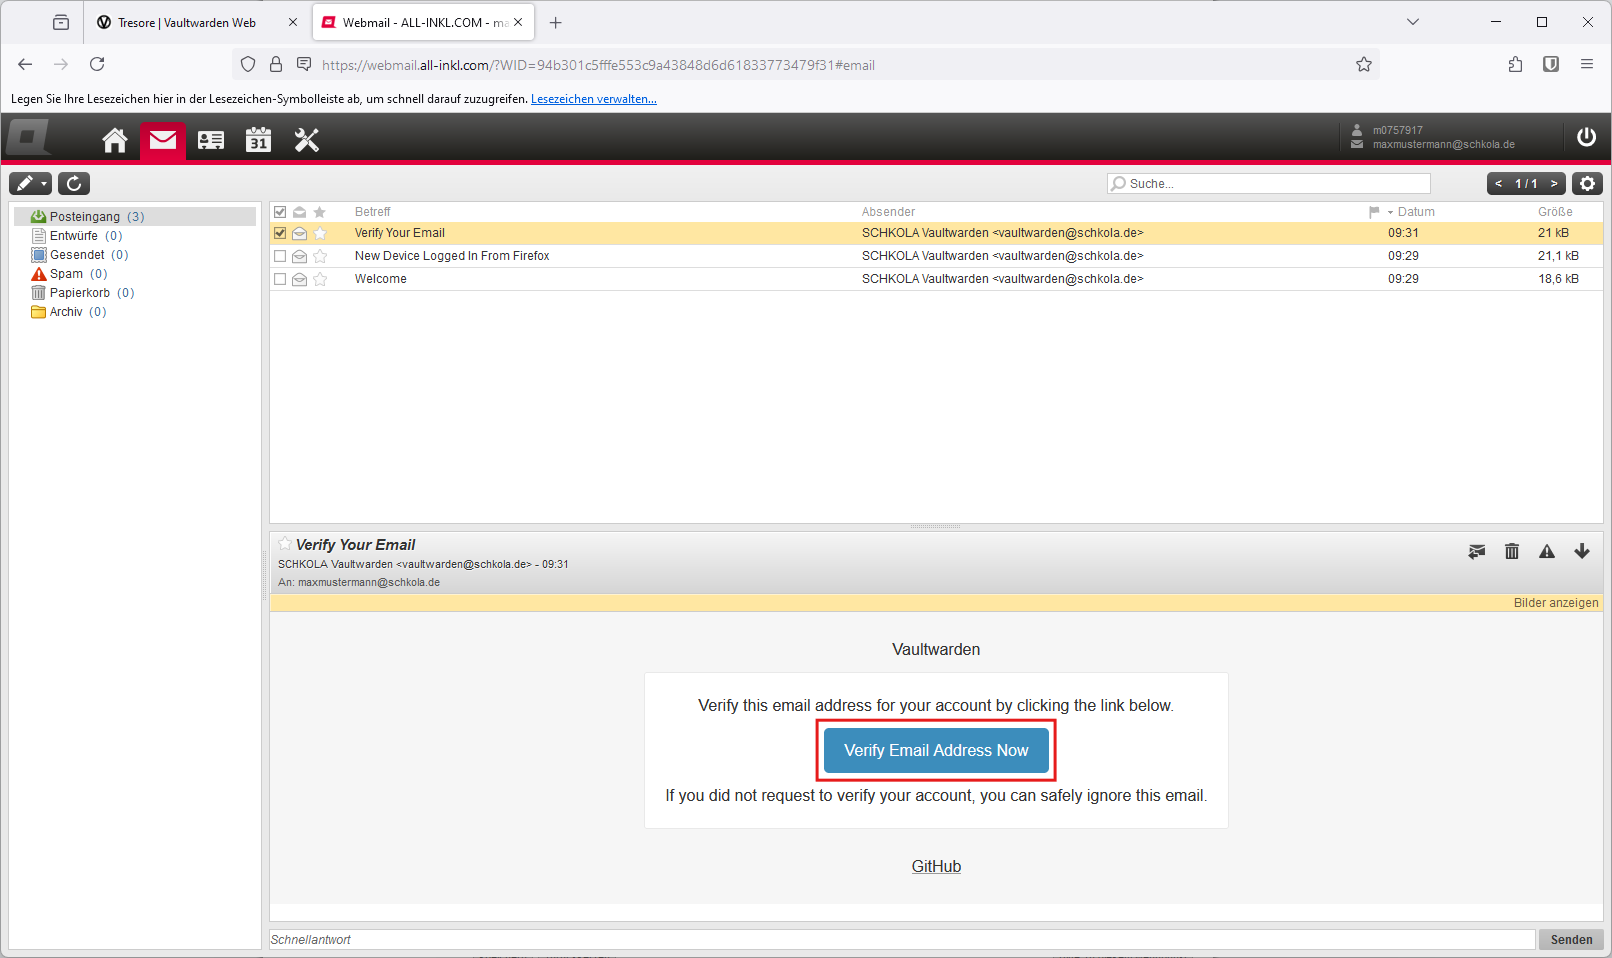Star the open message in preview header
The width and height of the screenshot is (1612, 958).
tap(285, 544)
